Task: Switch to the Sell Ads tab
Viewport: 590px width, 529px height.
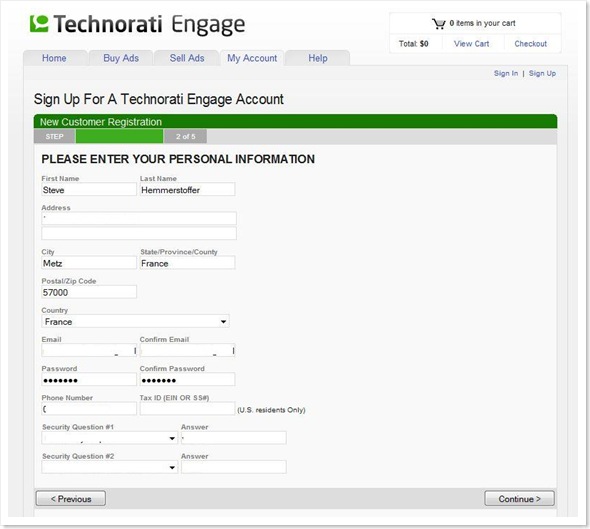Action: [x=187, y=58]
